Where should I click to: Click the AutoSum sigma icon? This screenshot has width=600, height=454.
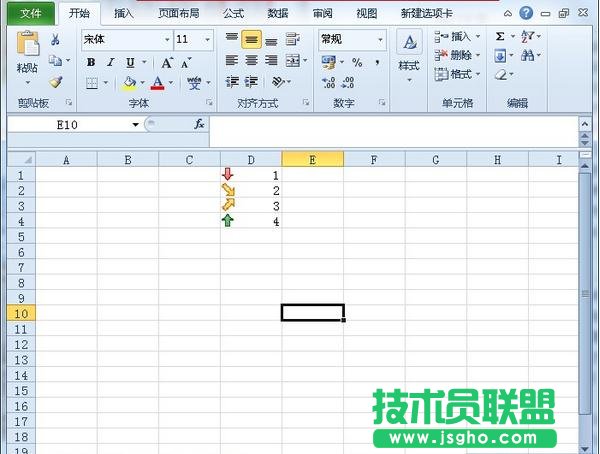click(x=501, y=37)
